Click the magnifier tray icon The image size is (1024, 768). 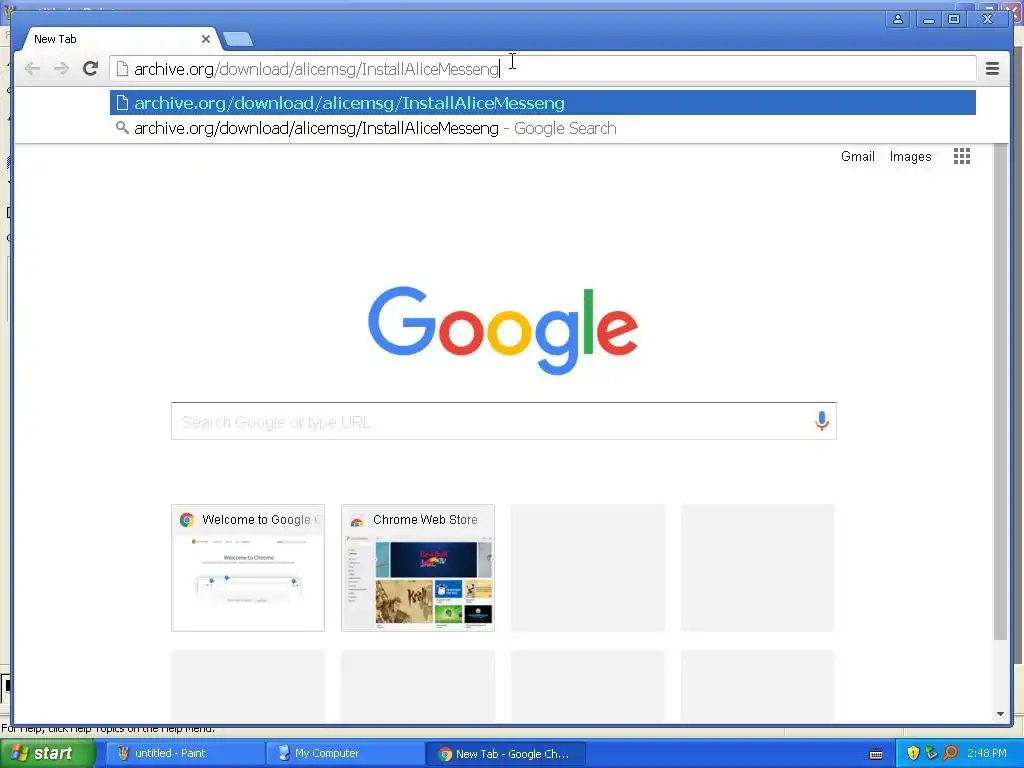pos(950,754)
